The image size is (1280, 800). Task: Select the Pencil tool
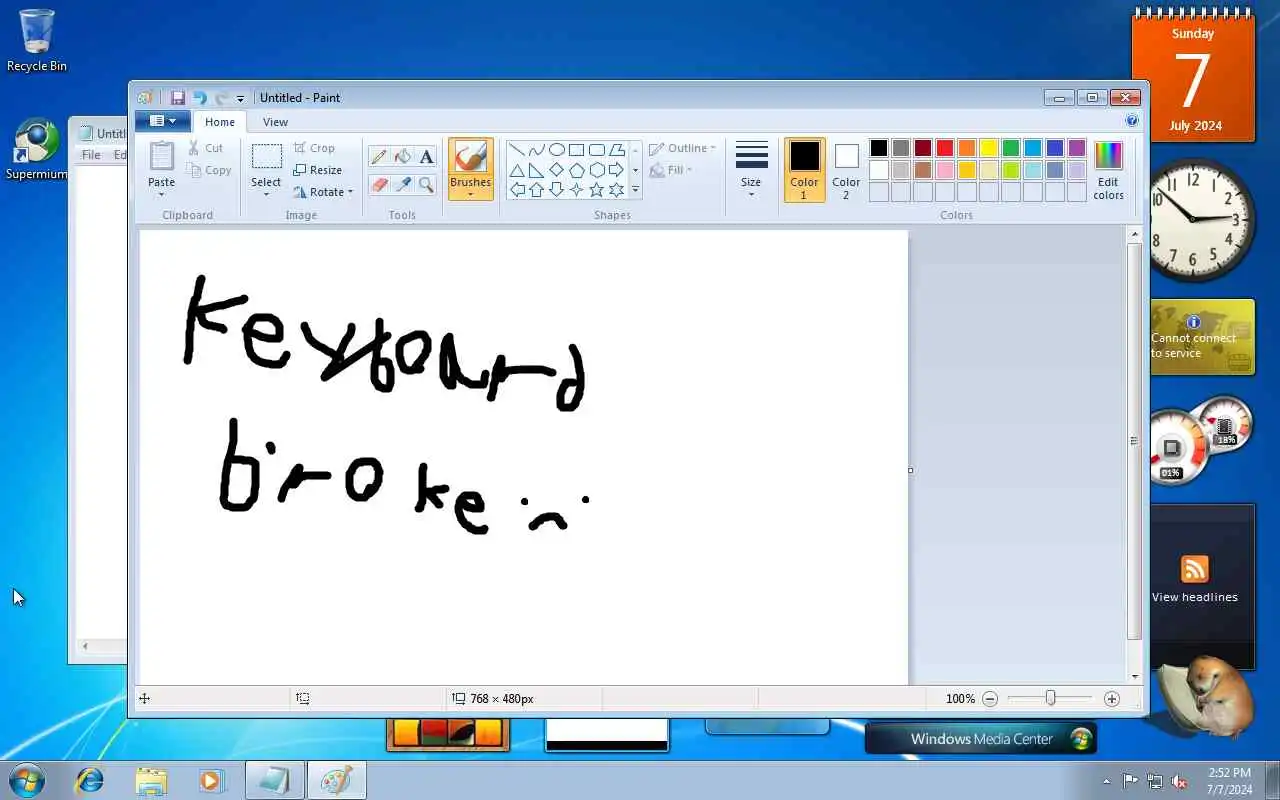pyautogui.click(x=379, y=156)
